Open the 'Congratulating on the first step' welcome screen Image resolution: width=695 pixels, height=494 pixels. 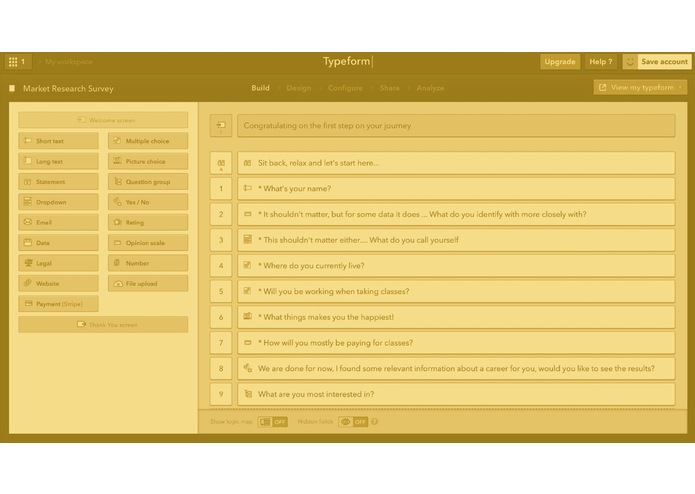pyautogui.click(x=456, y=126)
